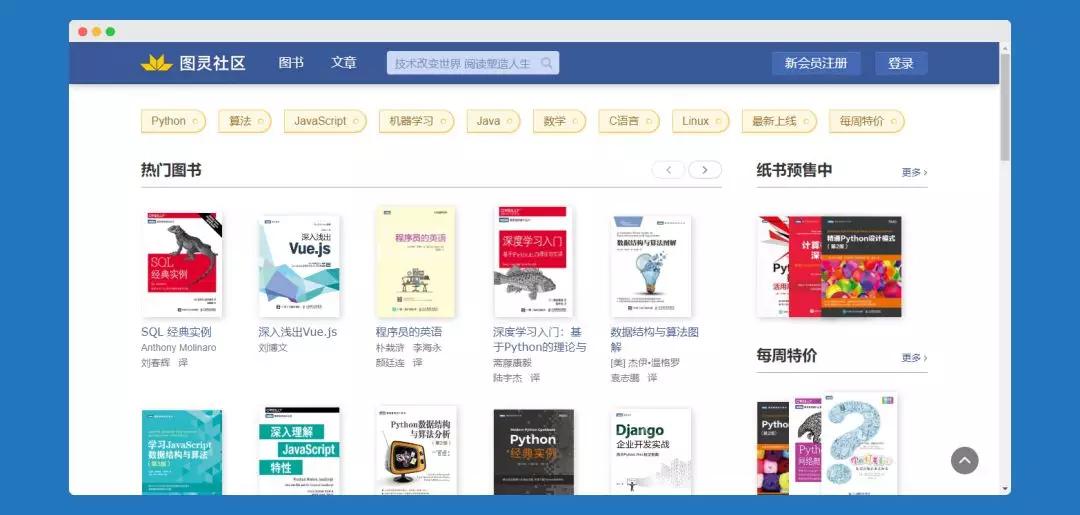Click the back-to-top round arrow button
This screenshot has height=515, width=1080.
pyautogui.click(x=964, y=461)
